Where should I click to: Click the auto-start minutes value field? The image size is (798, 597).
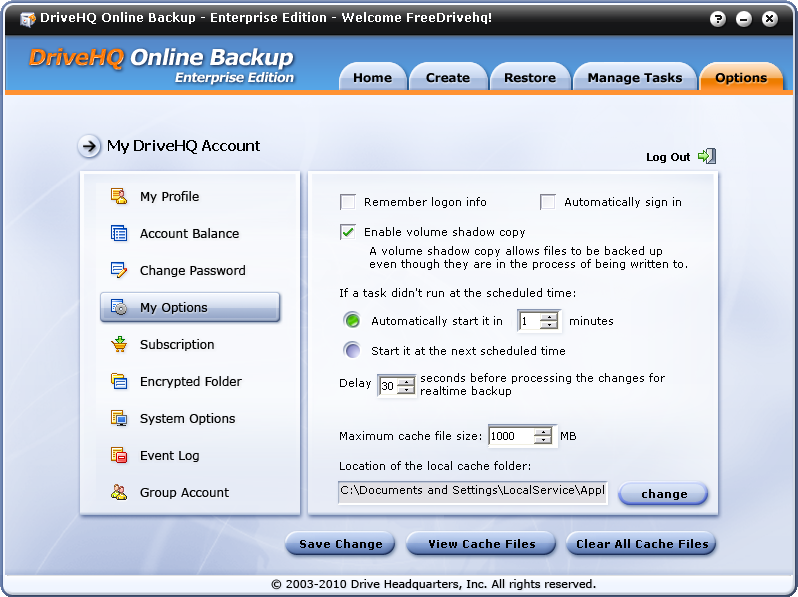(529, 321)
